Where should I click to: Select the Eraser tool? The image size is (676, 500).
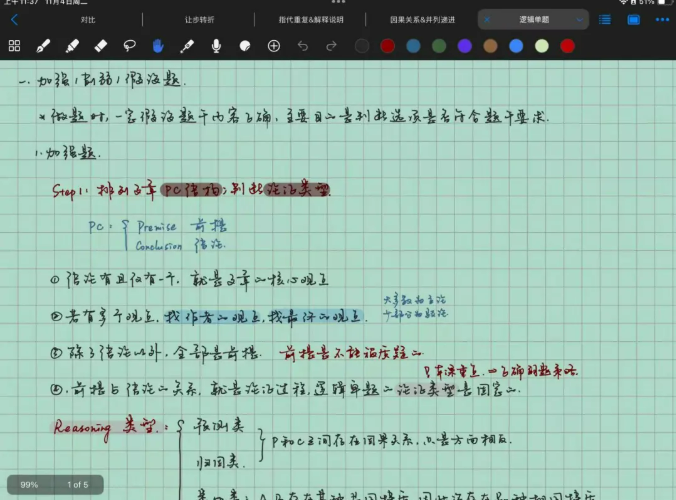pyautogui.click(x=100, y=46)
